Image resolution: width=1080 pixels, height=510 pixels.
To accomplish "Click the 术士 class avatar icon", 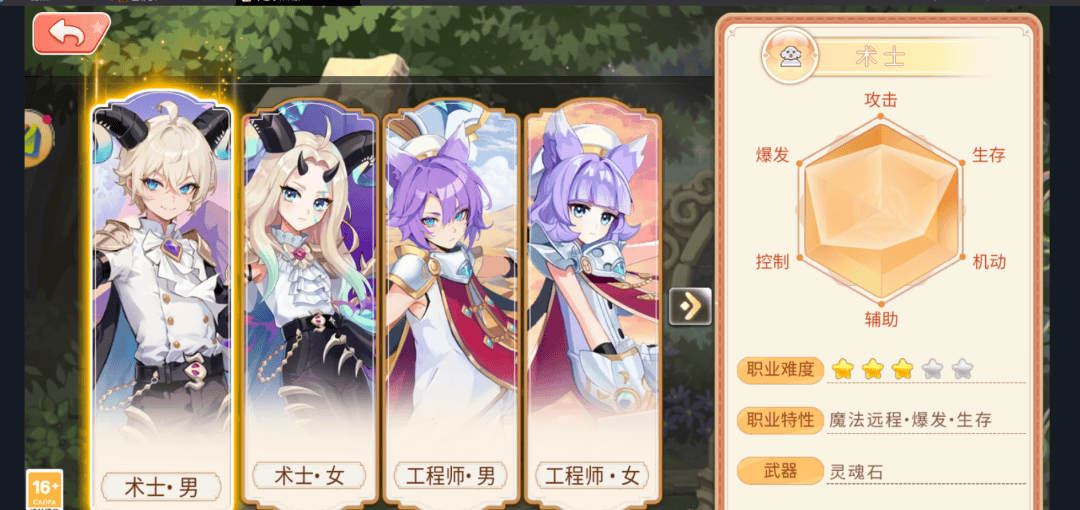I will pyautogui.click(x=790, y=54).
